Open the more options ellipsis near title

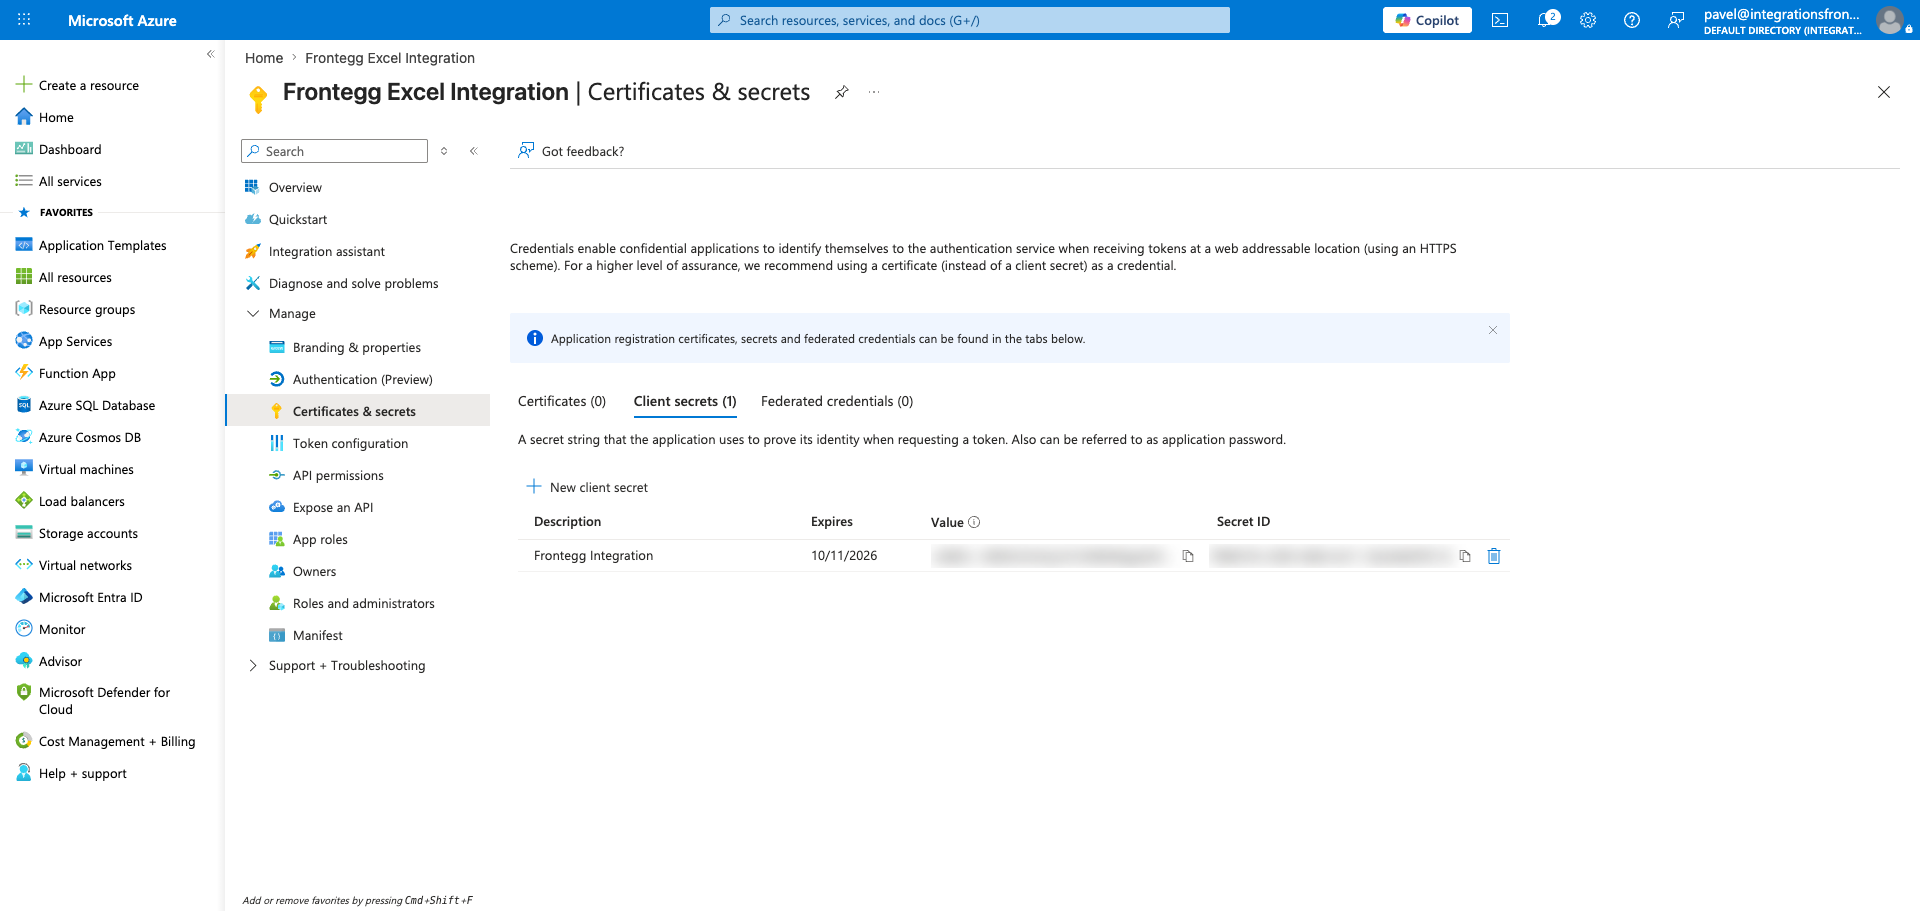pos(874,92)
